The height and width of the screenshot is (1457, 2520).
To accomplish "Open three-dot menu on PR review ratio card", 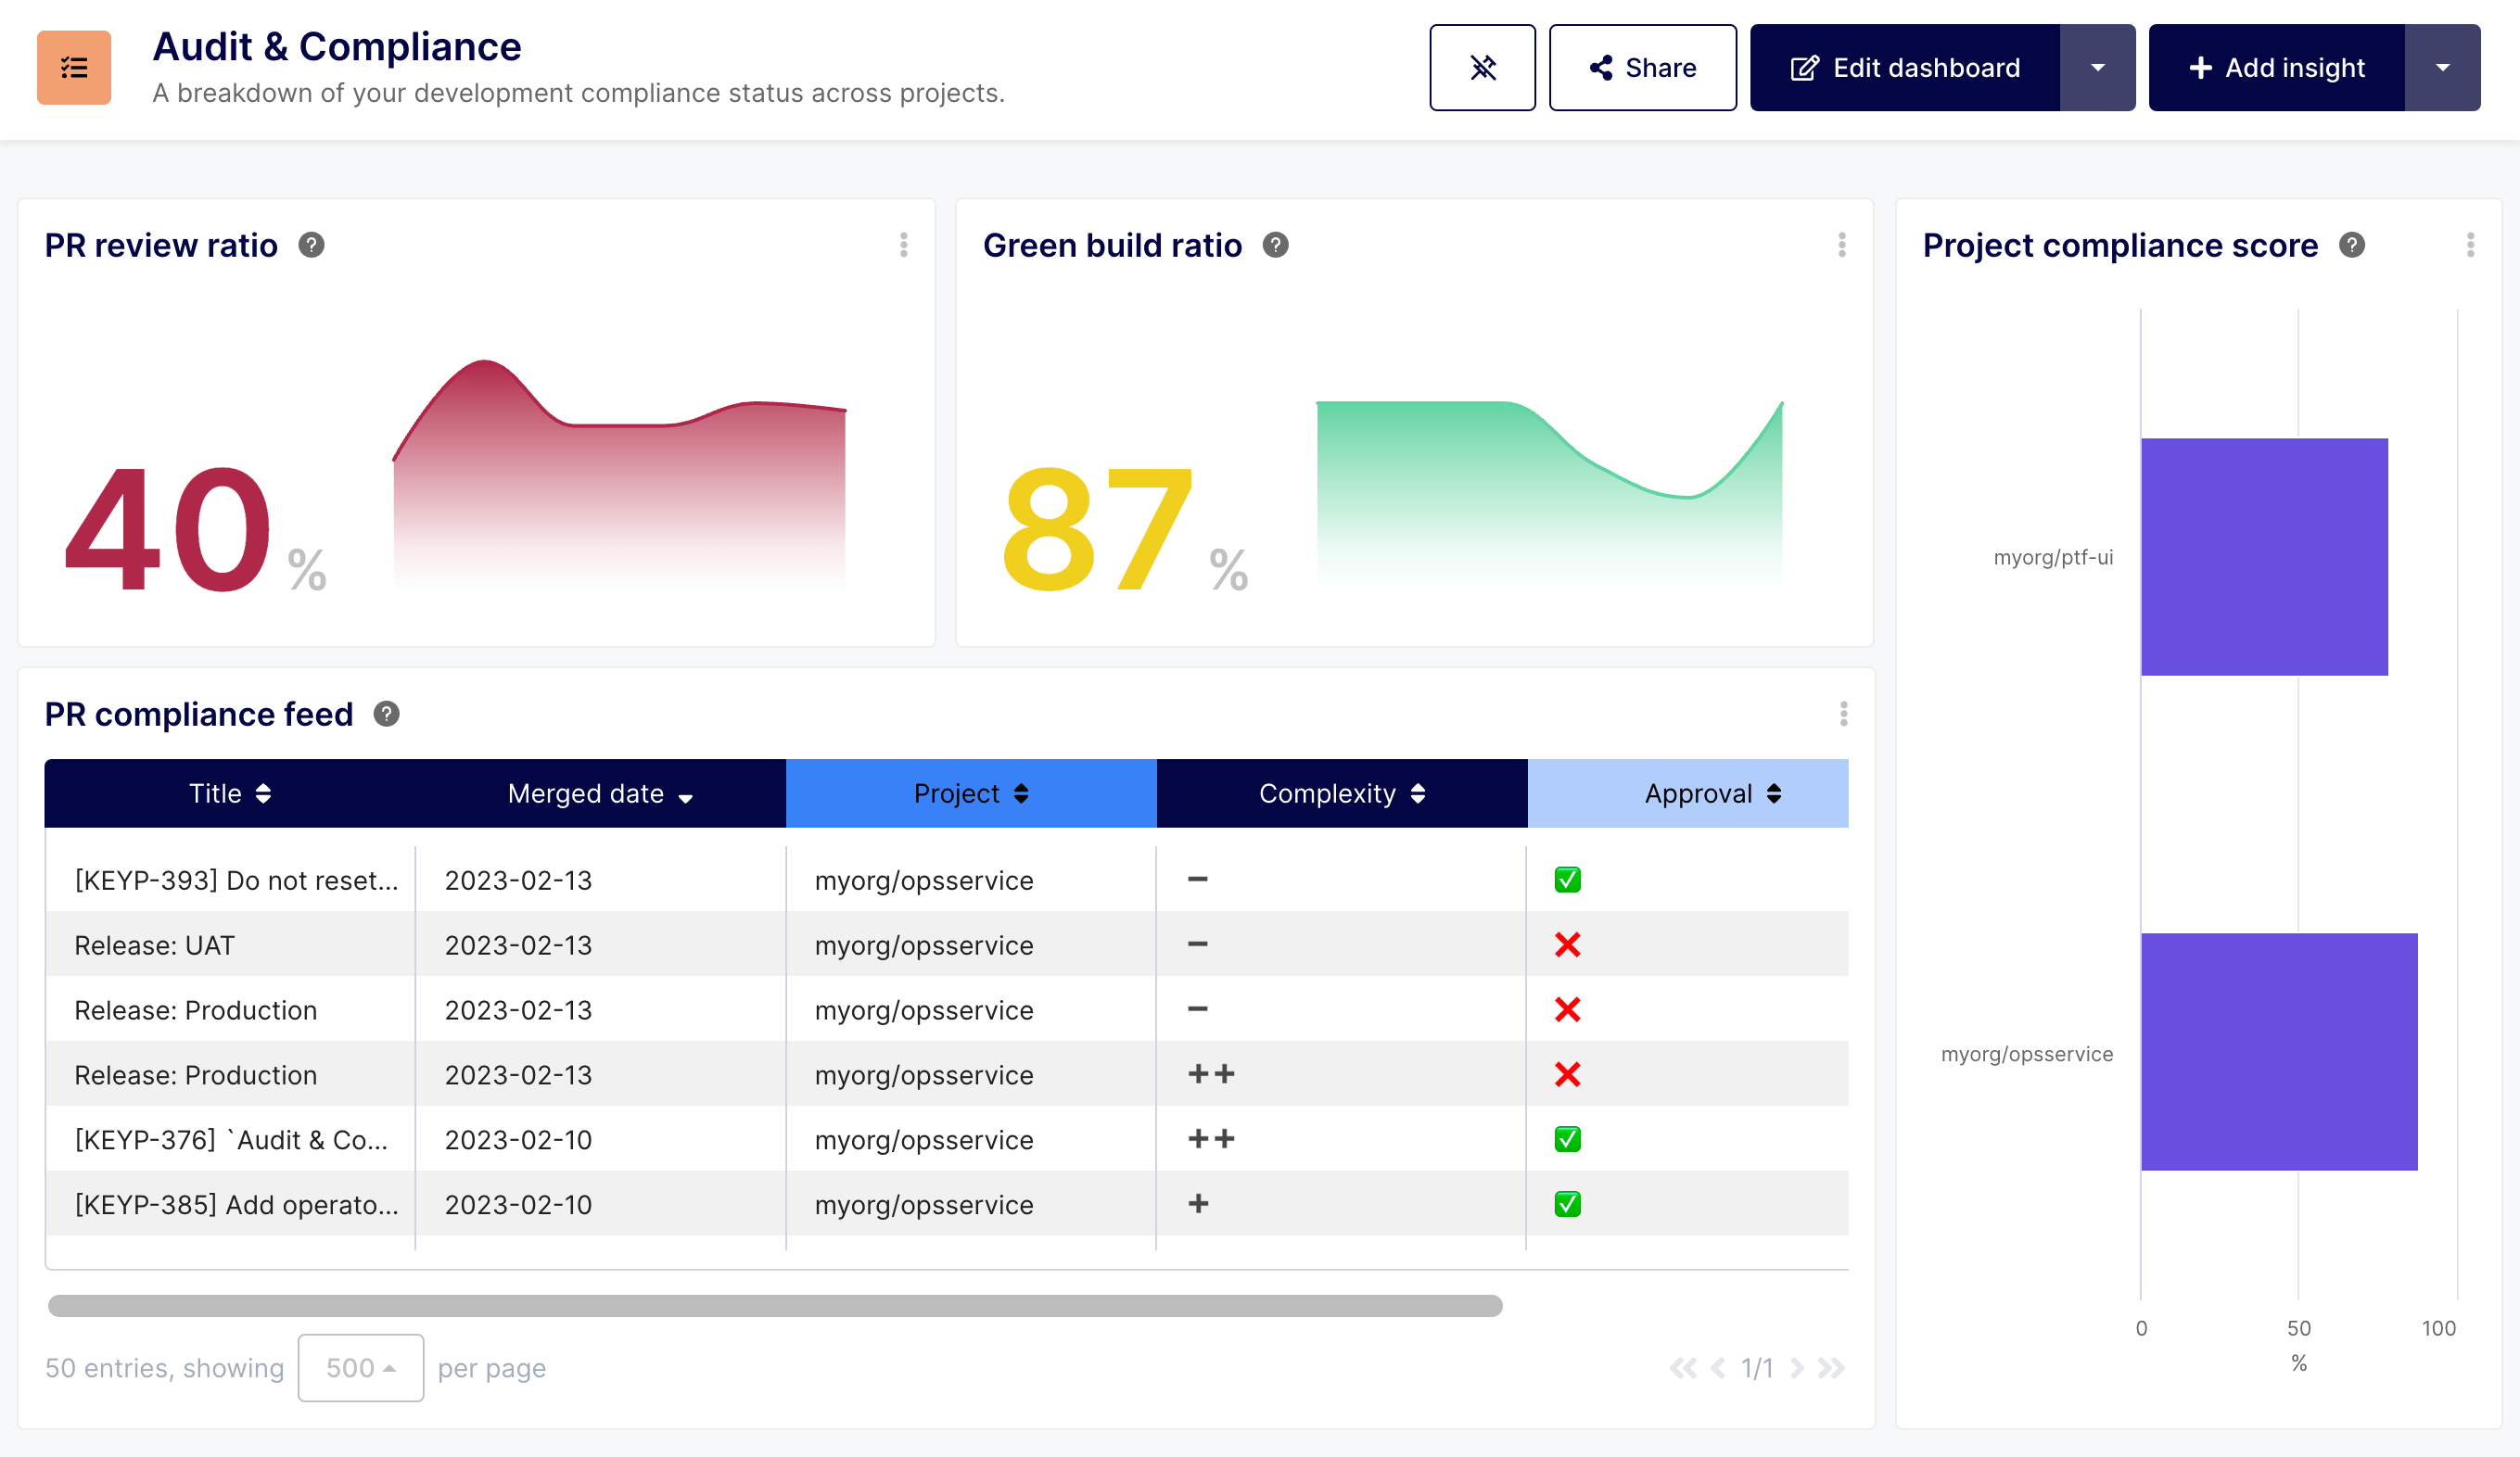I will click(x=903, y=245).
